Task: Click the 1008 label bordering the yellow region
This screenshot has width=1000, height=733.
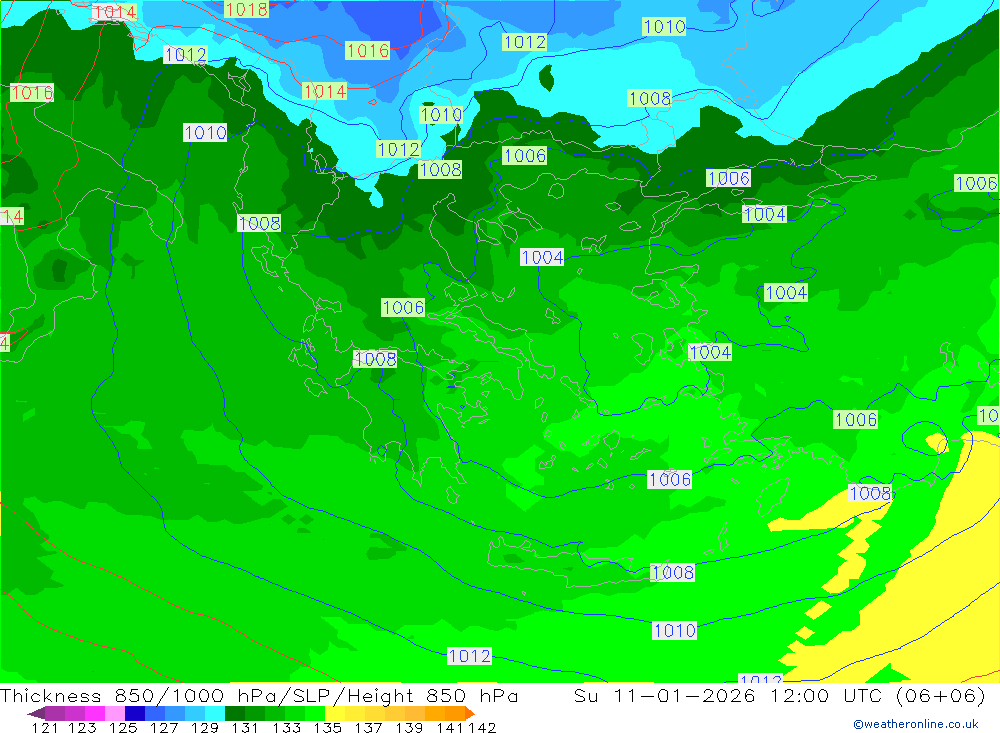Action: point(871,493)
